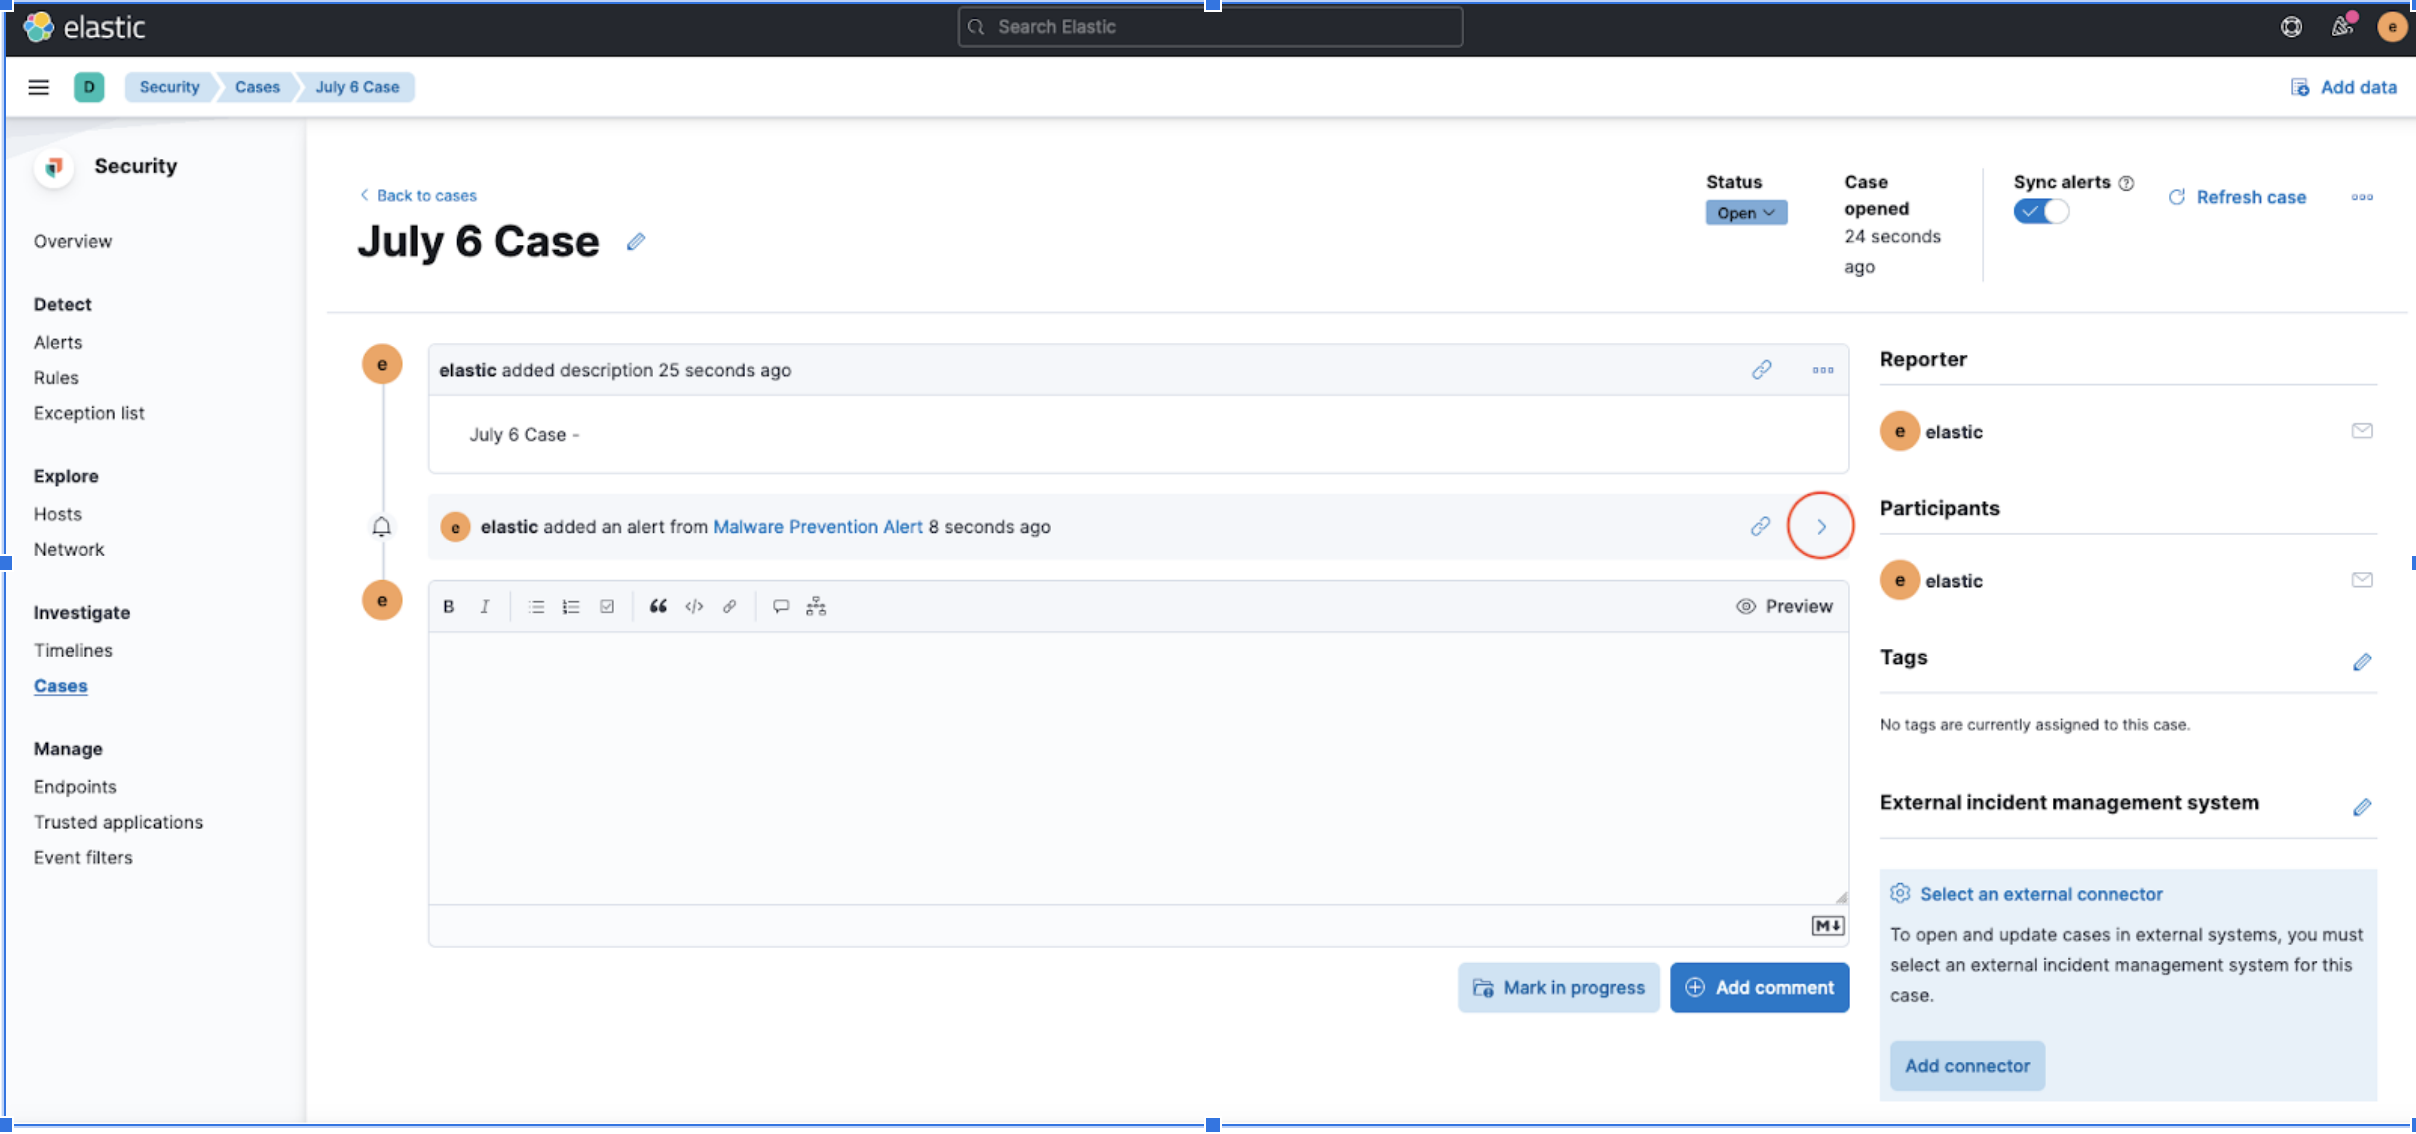
Task: Click the italic formatting icon
Action: point(485,606)
